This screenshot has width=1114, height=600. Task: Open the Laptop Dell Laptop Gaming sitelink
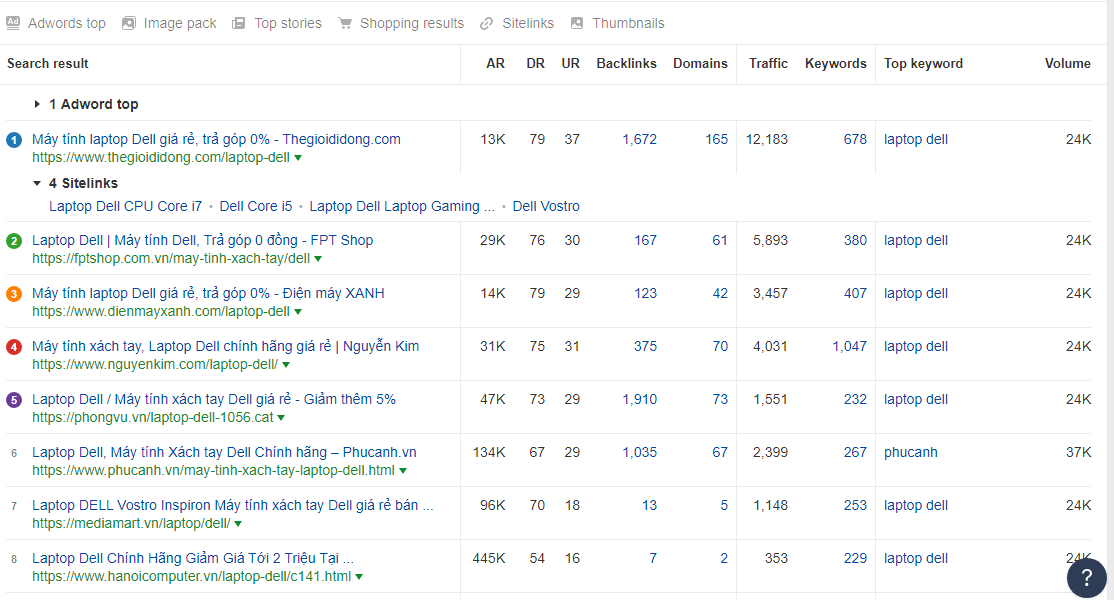(x=402, y=207)
